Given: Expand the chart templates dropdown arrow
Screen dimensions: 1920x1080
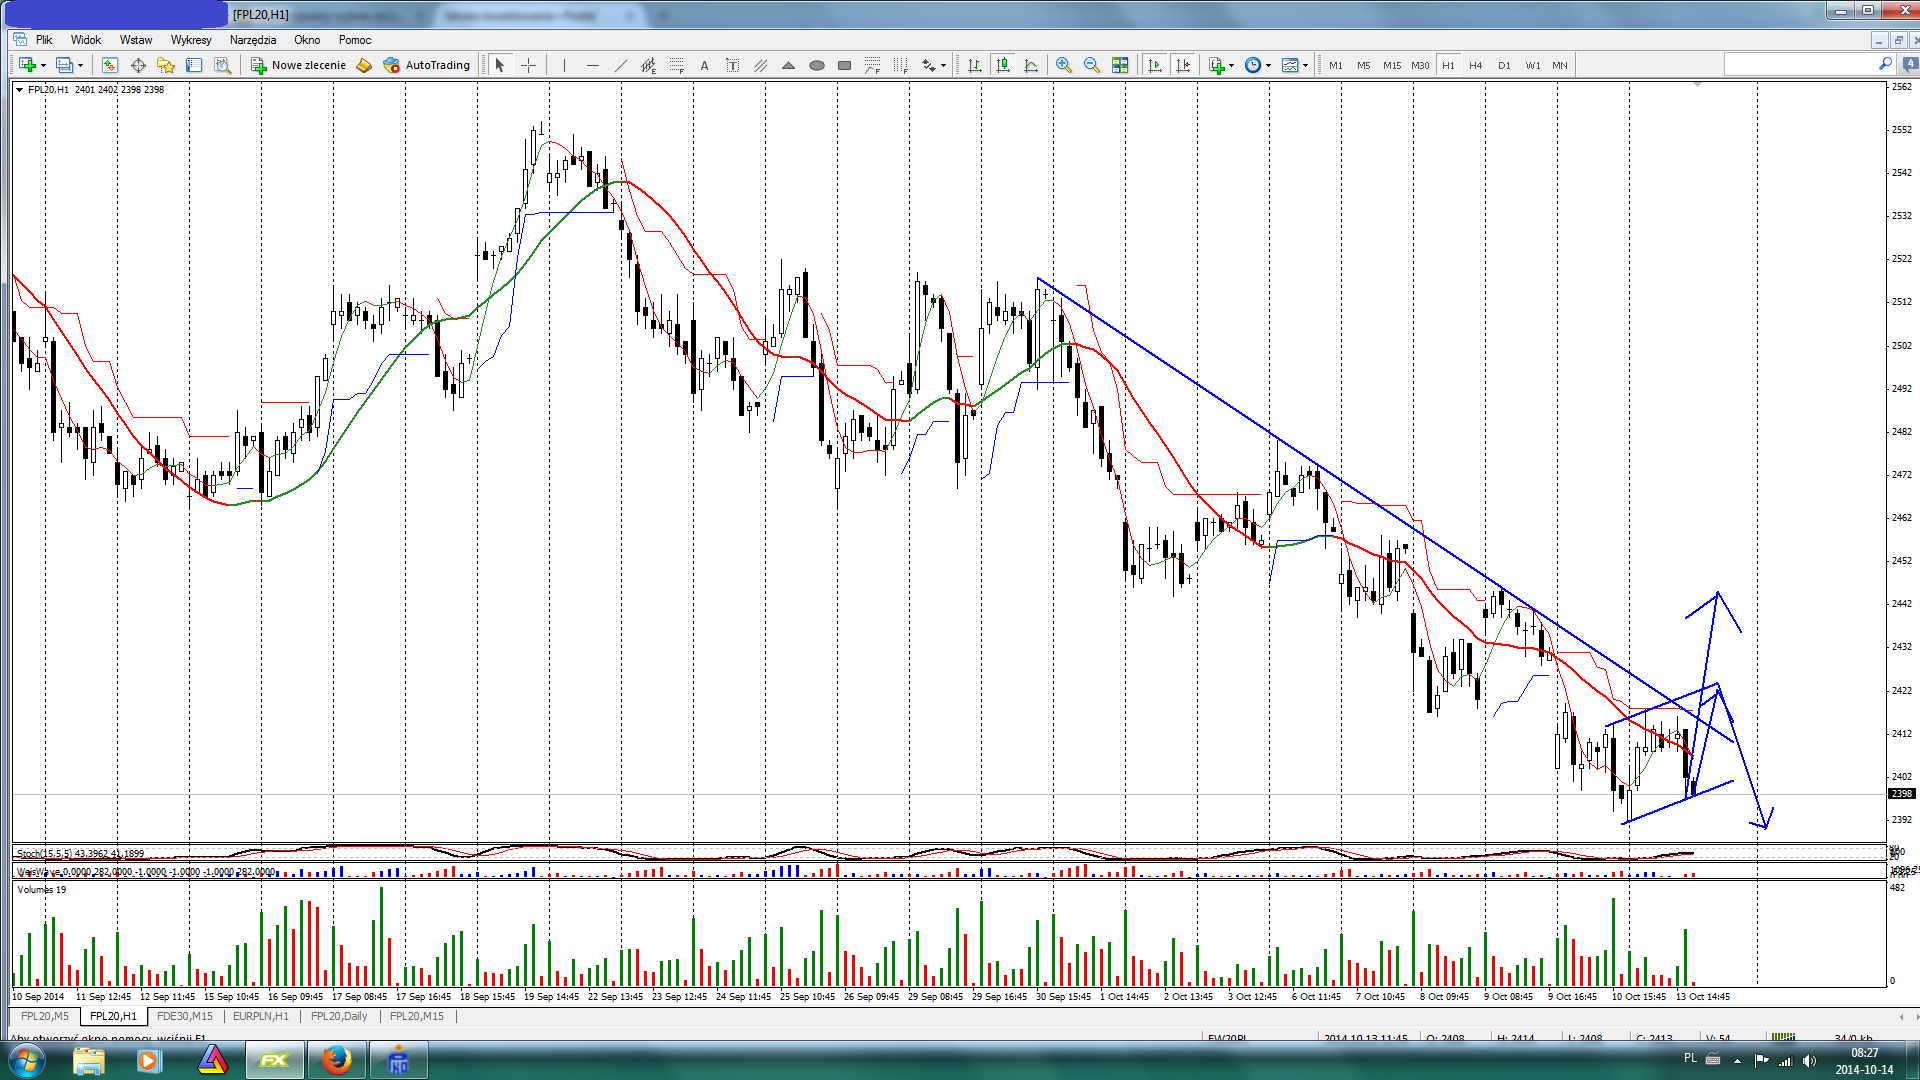Looking at the screenshot, I should coord(1305,66).
